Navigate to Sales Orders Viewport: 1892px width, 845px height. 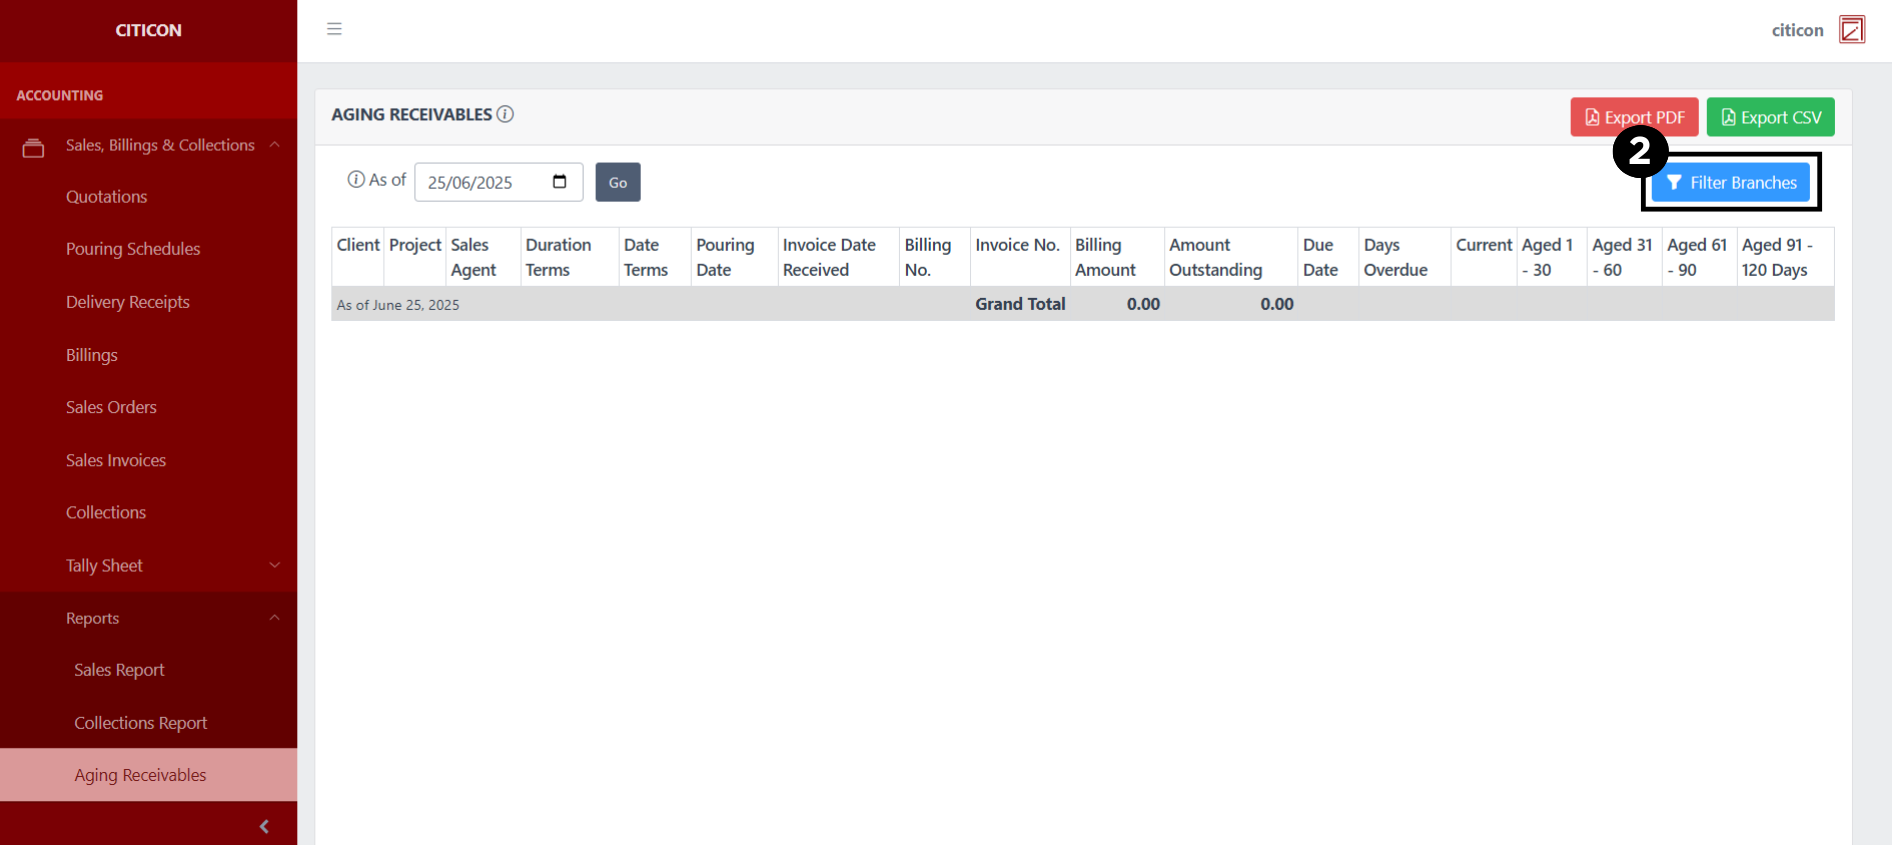point(111,407)
